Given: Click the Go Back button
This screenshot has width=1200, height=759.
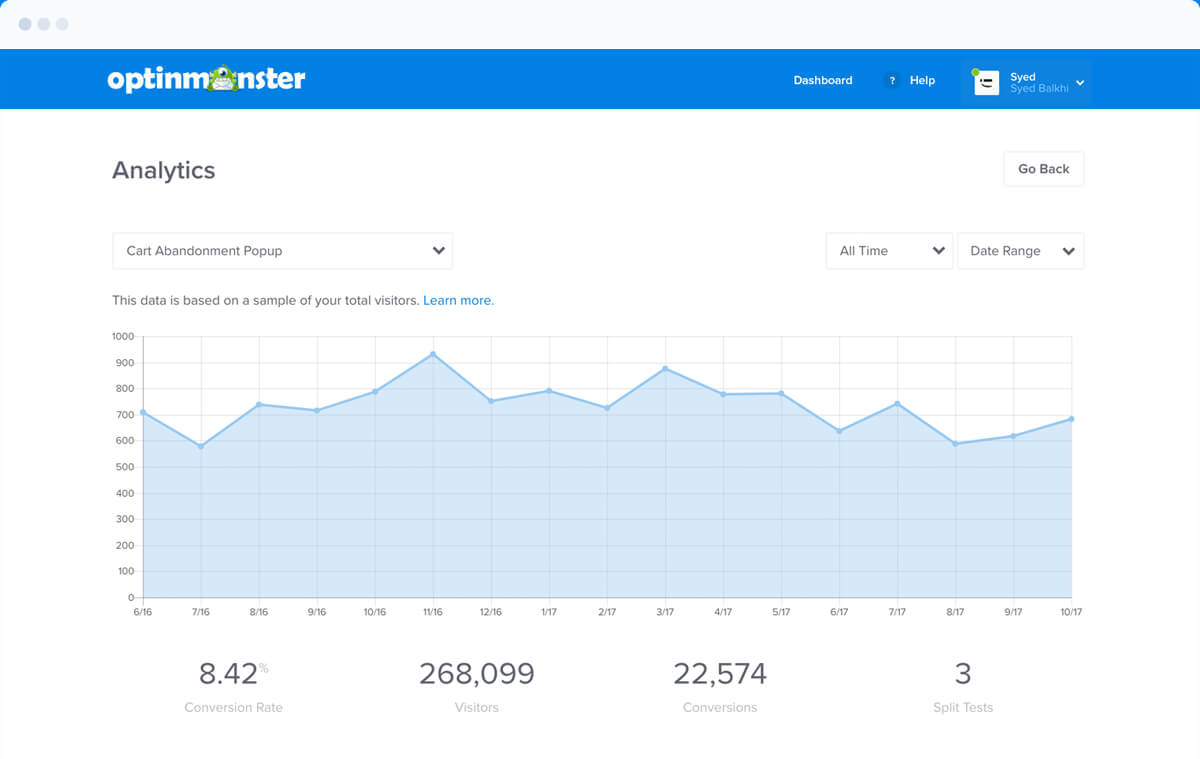Looking at the screenshot, I should click(x=1044, y=169).
